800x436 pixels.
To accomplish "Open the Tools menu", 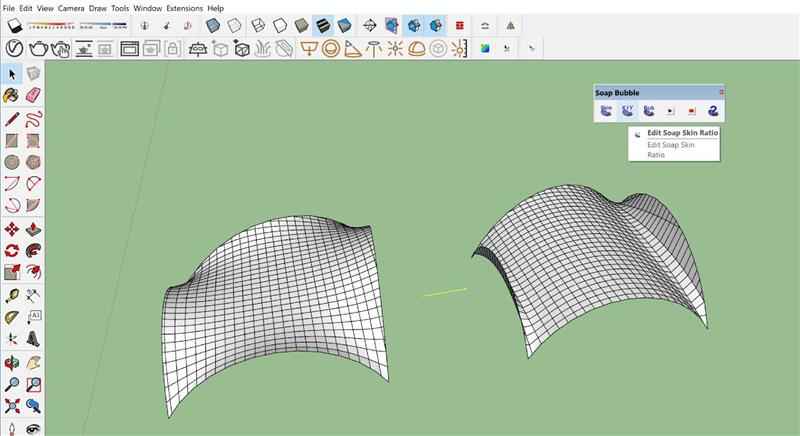I will [120, 8].
